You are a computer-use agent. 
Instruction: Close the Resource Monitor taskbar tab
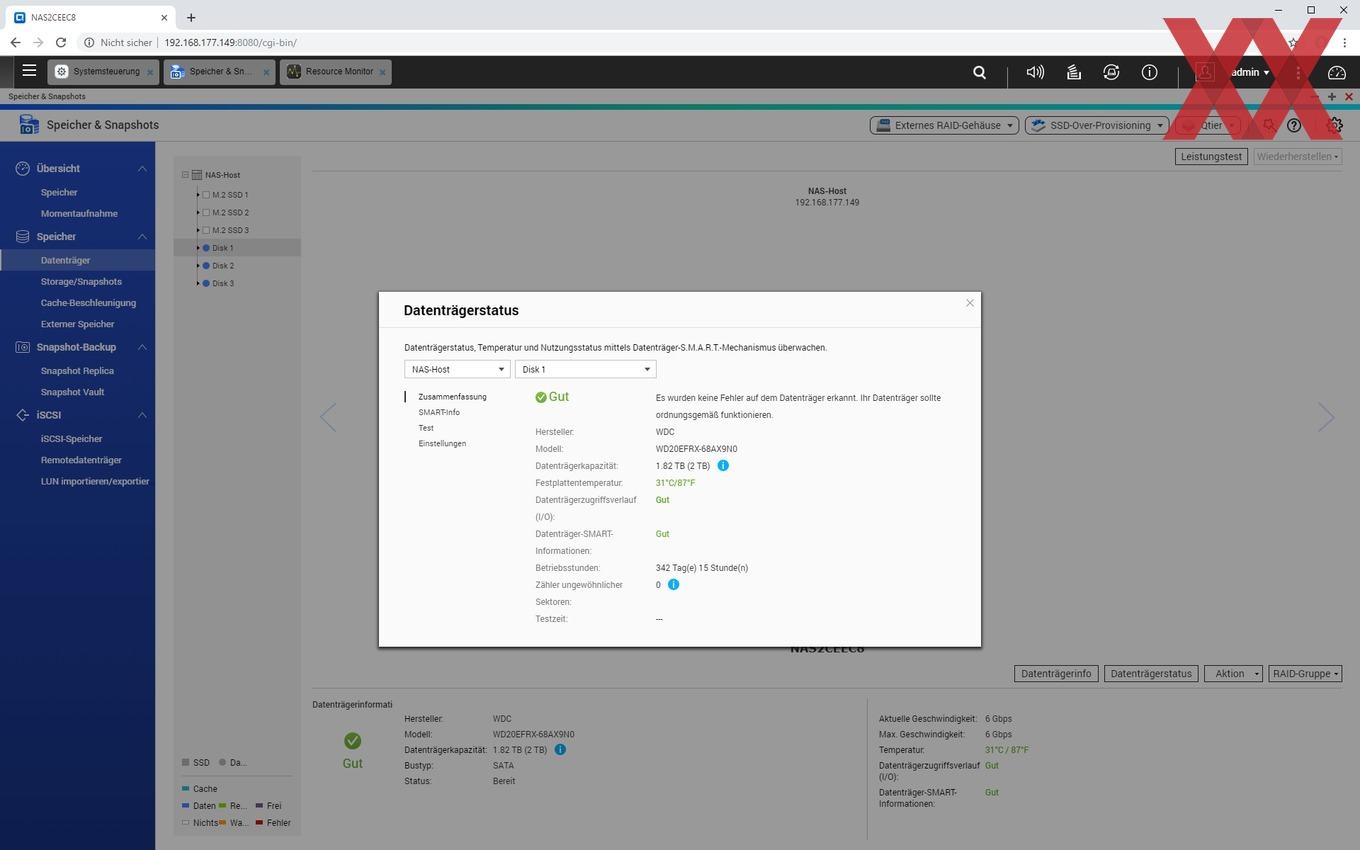pos(383,72)
